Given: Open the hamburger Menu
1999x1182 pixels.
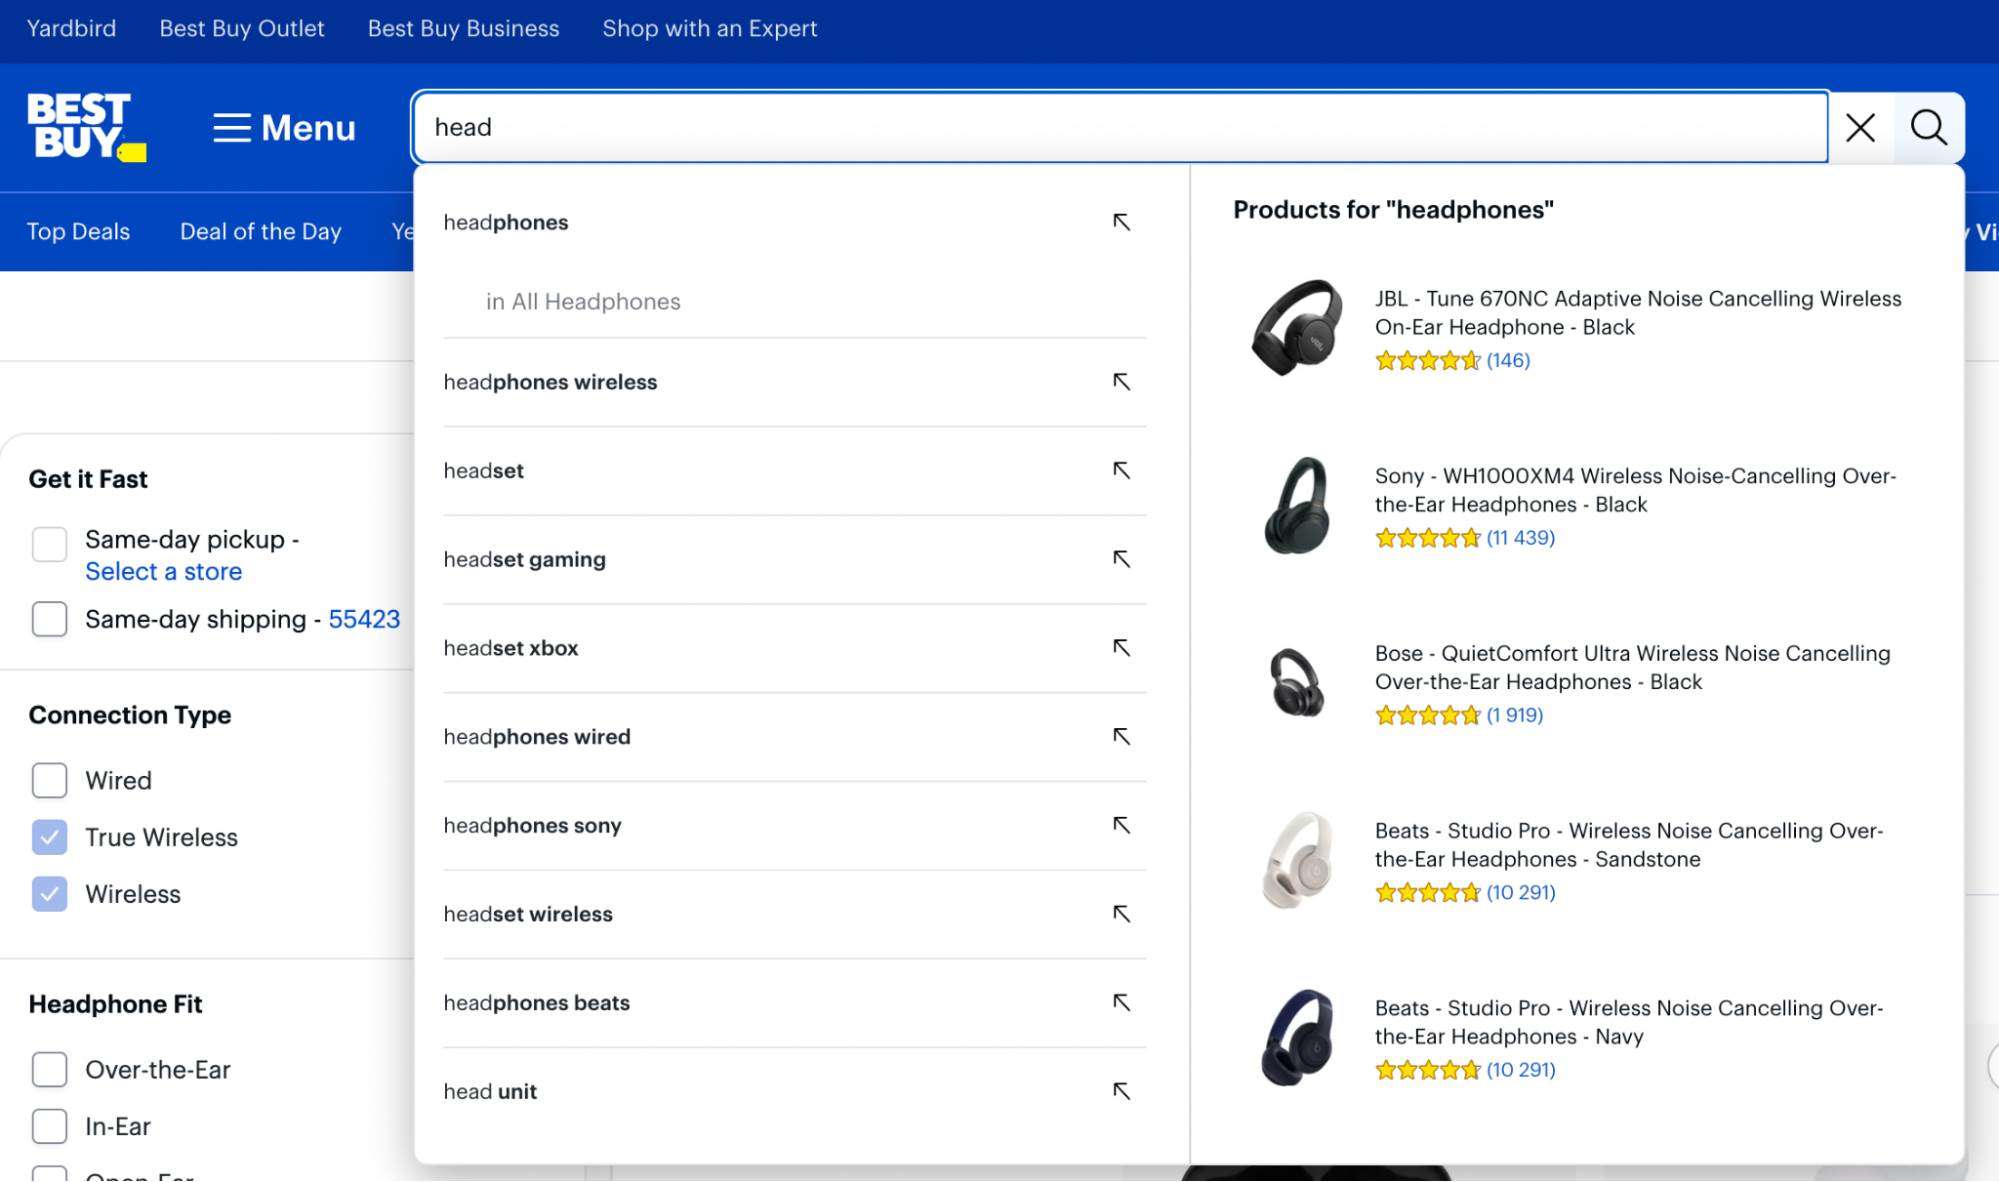Looking at the screenshot, I should click(x=283, y=128).
